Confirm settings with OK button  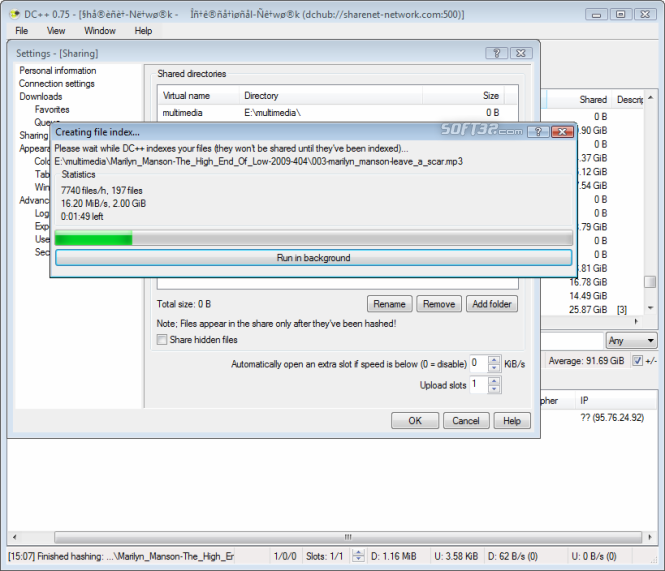coord(415,420)
